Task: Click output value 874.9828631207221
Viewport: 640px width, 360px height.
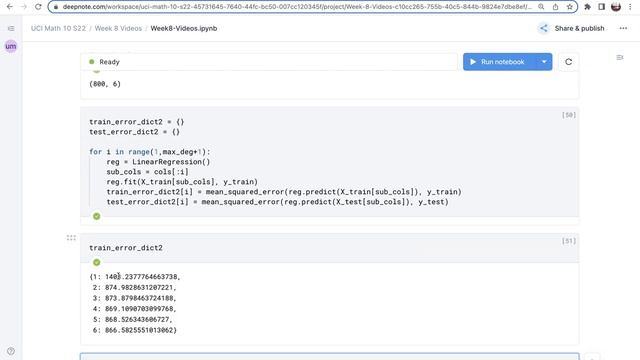Action: click(x=140, y=287)
